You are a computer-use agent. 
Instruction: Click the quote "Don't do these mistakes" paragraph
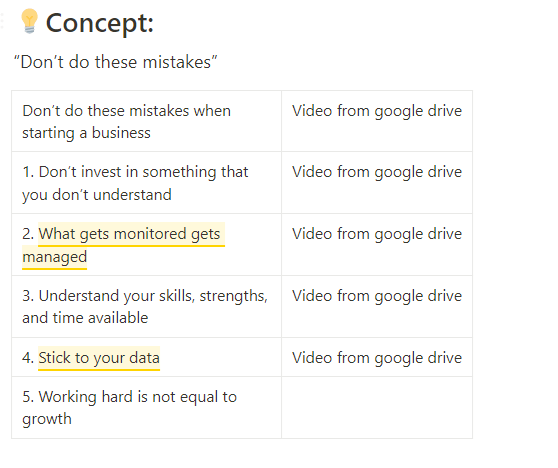115,62
